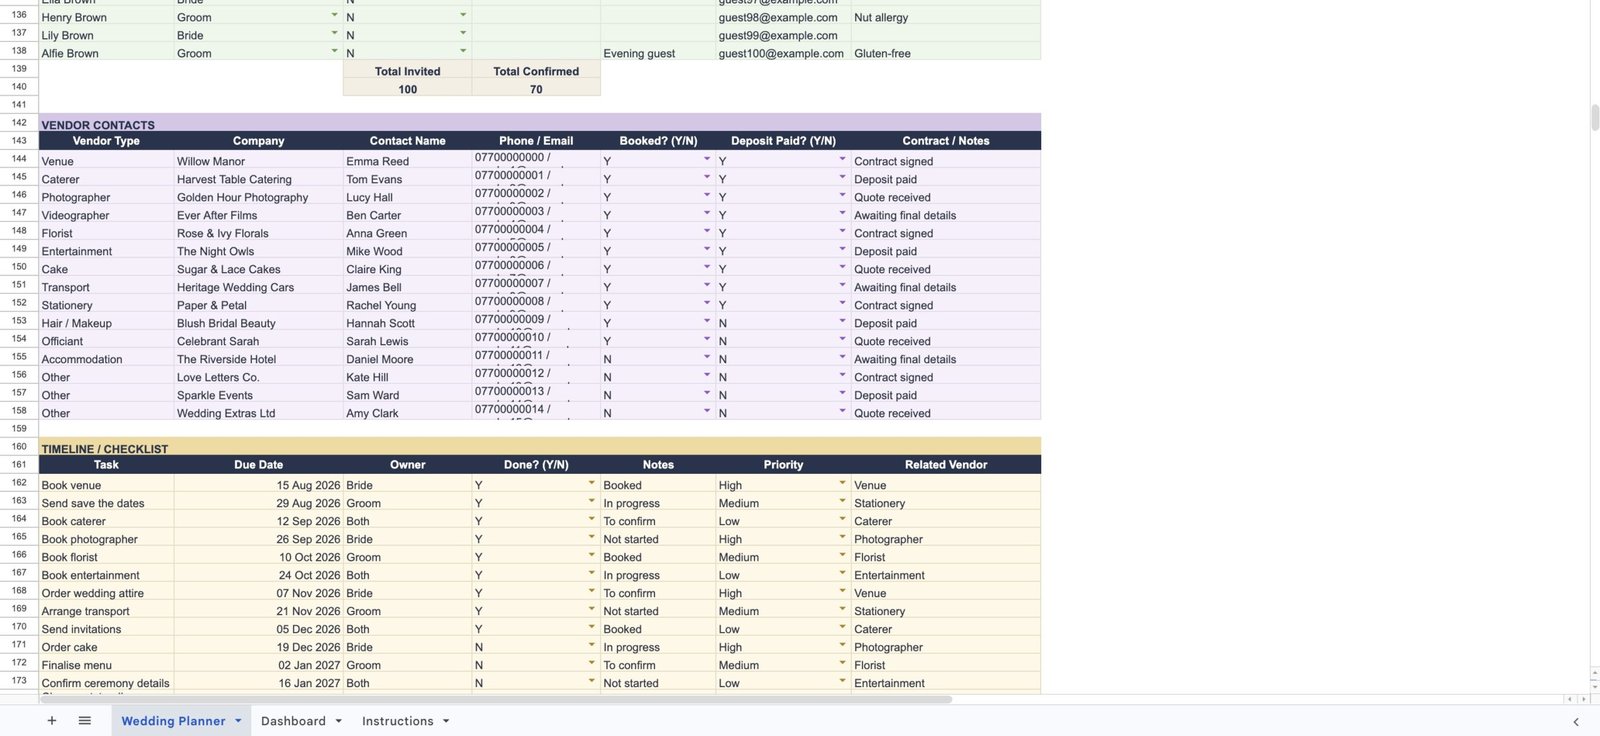Viewport: 1600px width, 736px height.
Task: Switch to the Dashboard sheet tab
Action: 293,721
